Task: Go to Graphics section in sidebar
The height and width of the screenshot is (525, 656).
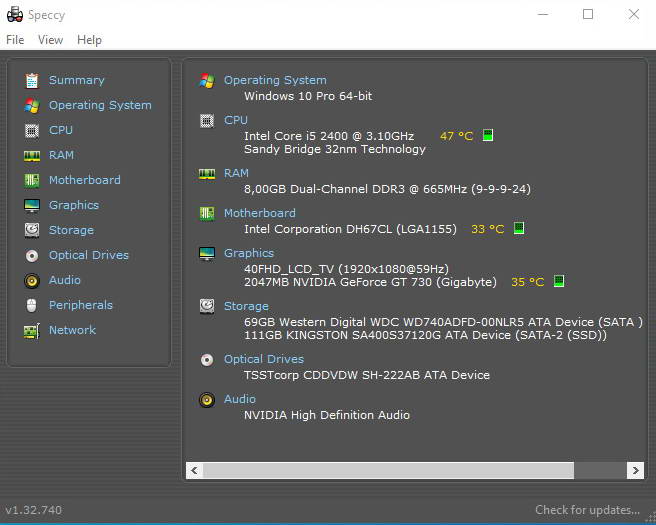Action: tap(74, 205)
